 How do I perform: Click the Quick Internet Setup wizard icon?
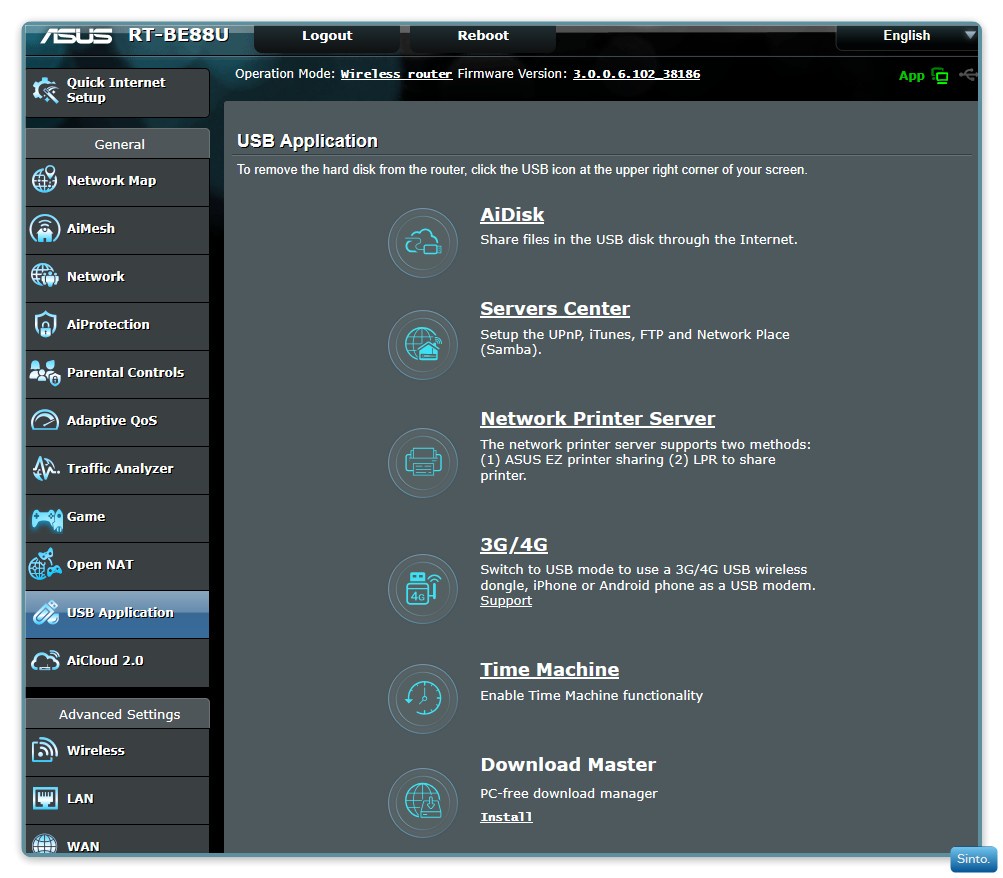pos(45,90)
